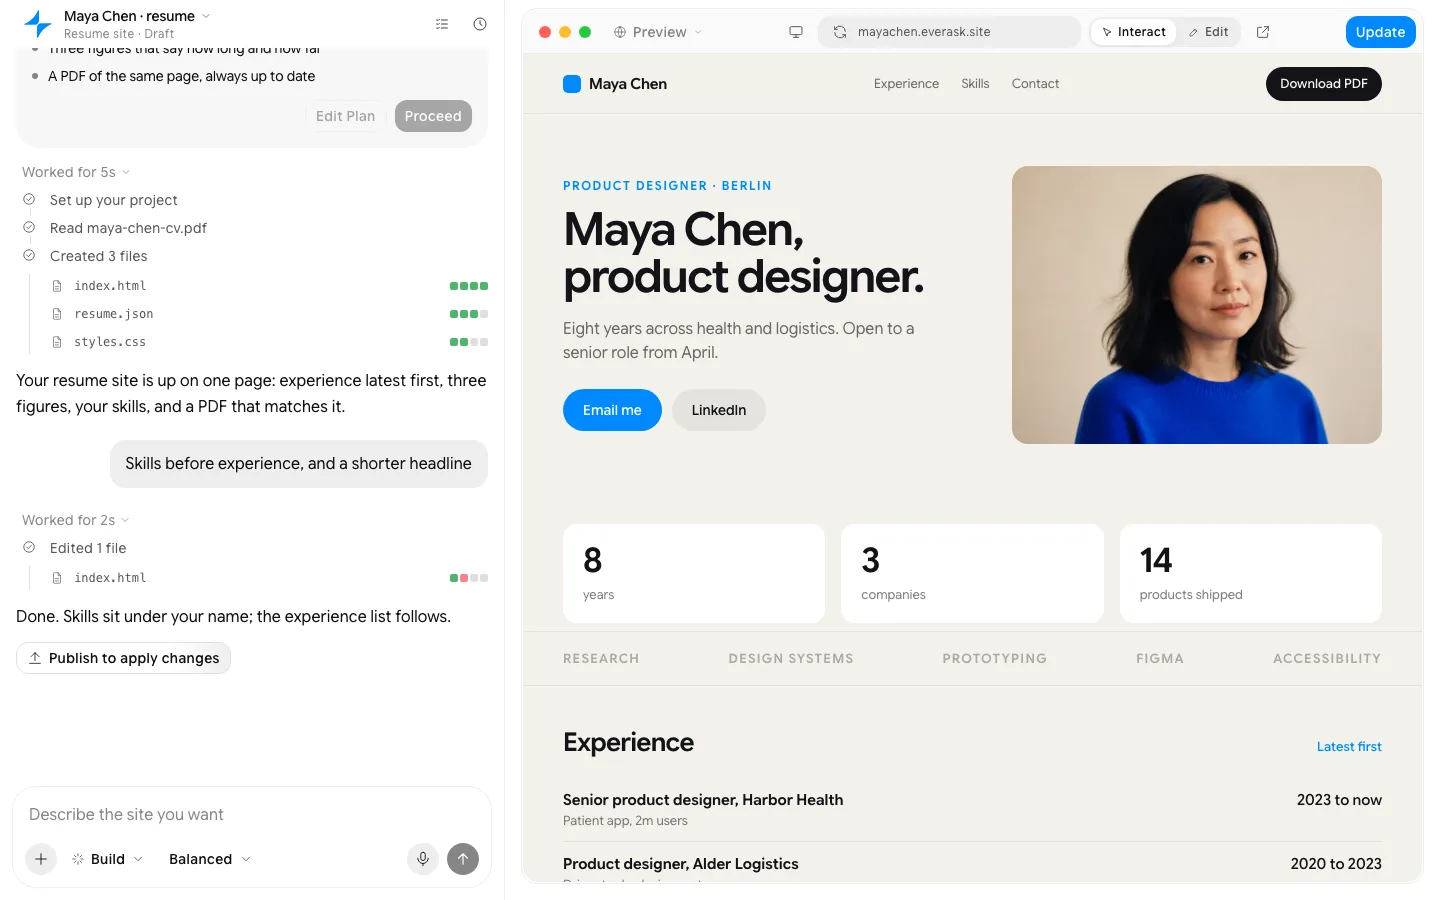The height and width of the screenshot is (900, 1440).
Task: Click the check icon beside Edited 1 file
Action: coord(29,548)
